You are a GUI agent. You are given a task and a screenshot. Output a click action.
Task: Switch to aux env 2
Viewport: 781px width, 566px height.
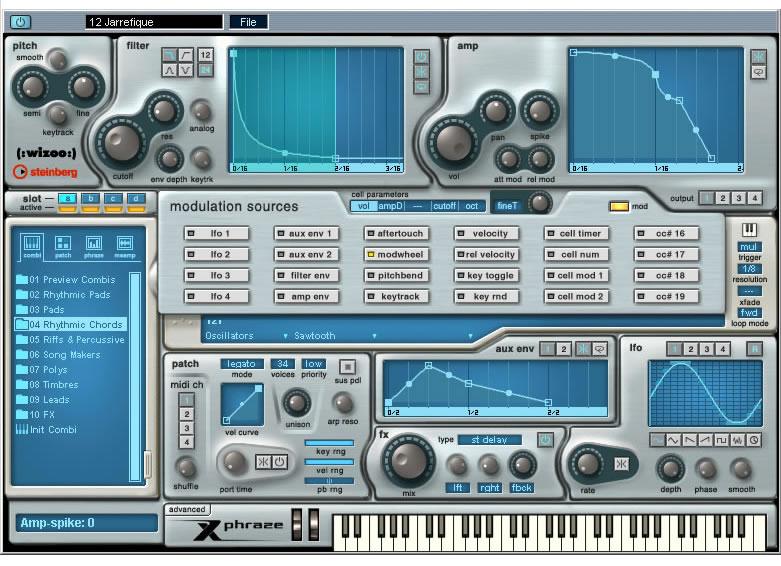point(563,349)
